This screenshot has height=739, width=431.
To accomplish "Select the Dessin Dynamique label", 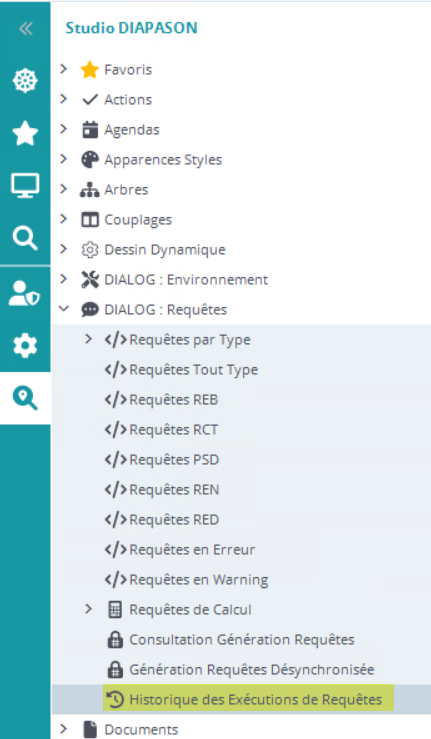I will click(x=165, y=250).
